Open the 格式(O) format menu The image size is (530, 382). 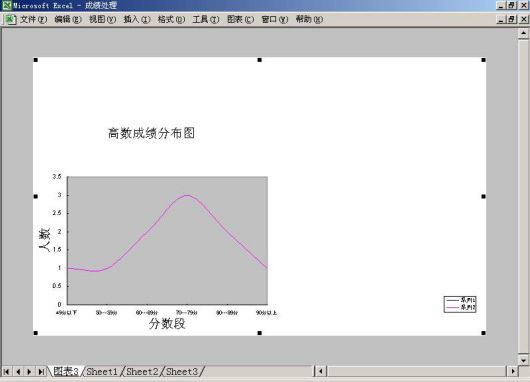(x=171, y=19)
